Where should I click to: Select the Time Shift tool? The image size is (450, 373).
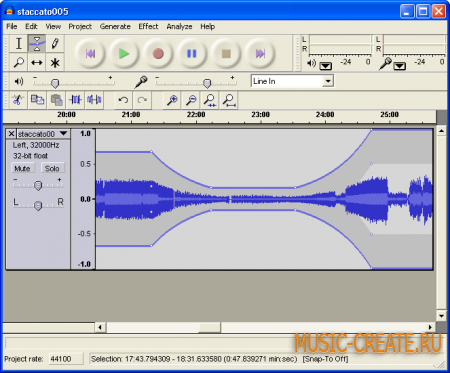pos(37,62)
